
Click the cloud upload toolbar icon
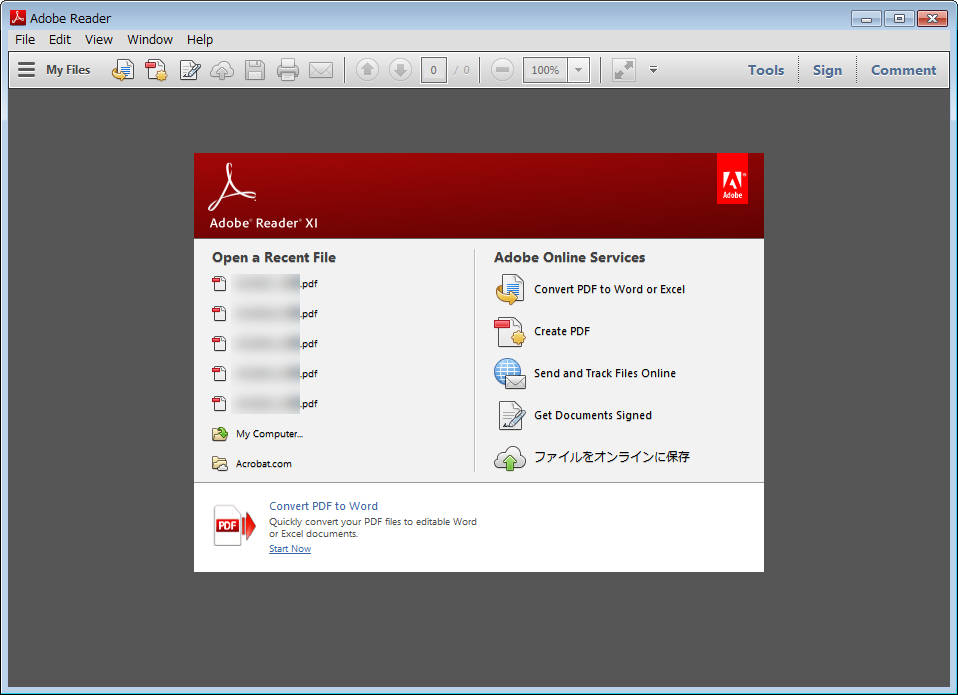click(222, 70)
